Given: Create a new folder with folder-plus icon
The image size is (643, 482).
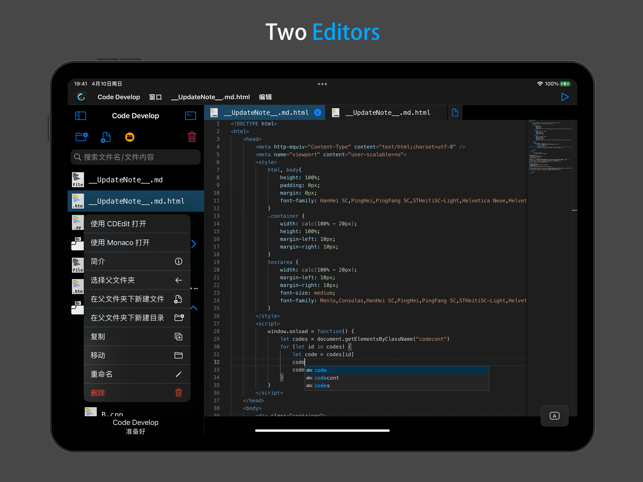Looking at the screenshot, I should tap(81, 137).
